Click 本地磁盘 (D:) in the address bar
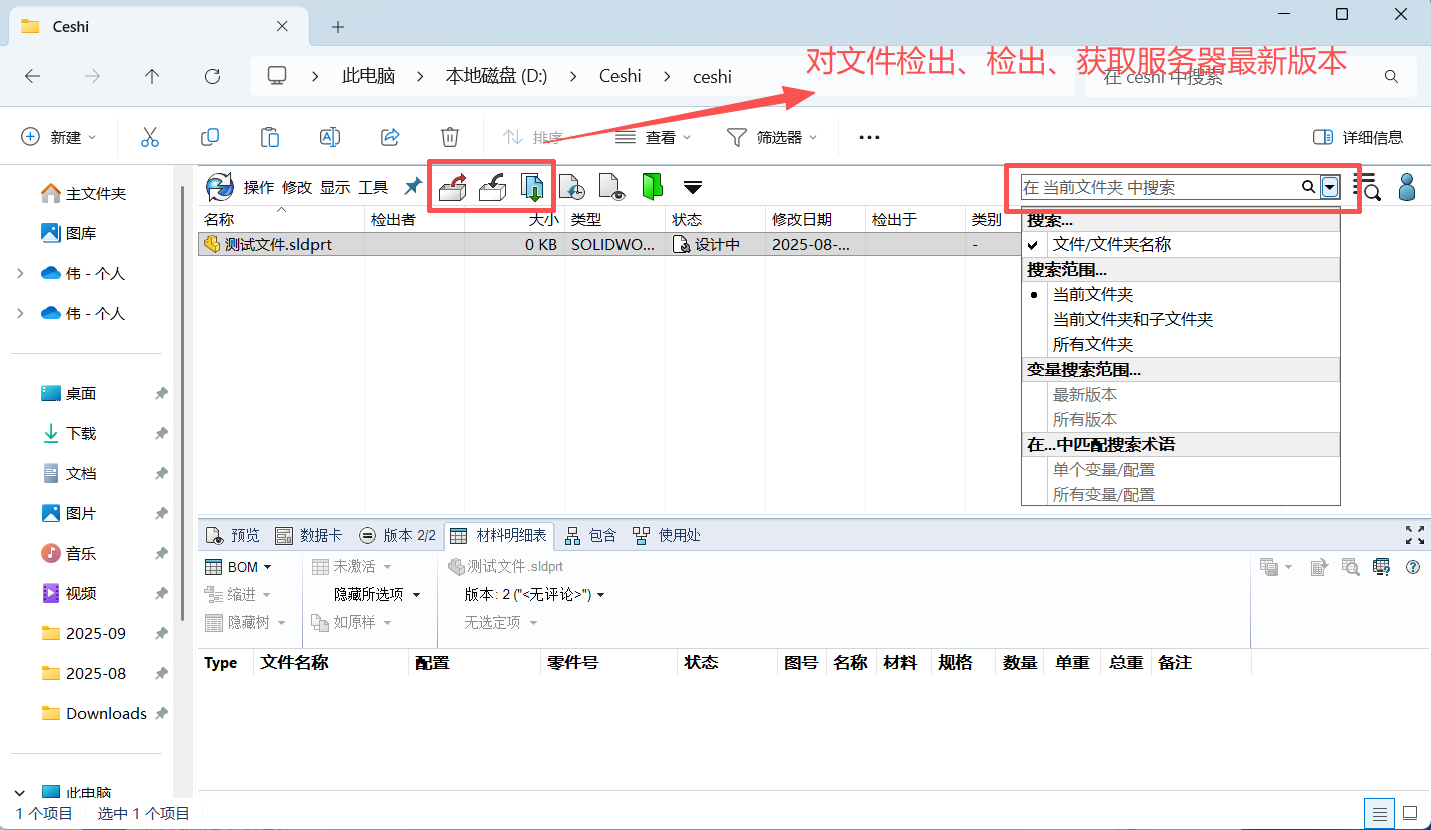Viewport: 1431px width, 830px height. [496, 76]
